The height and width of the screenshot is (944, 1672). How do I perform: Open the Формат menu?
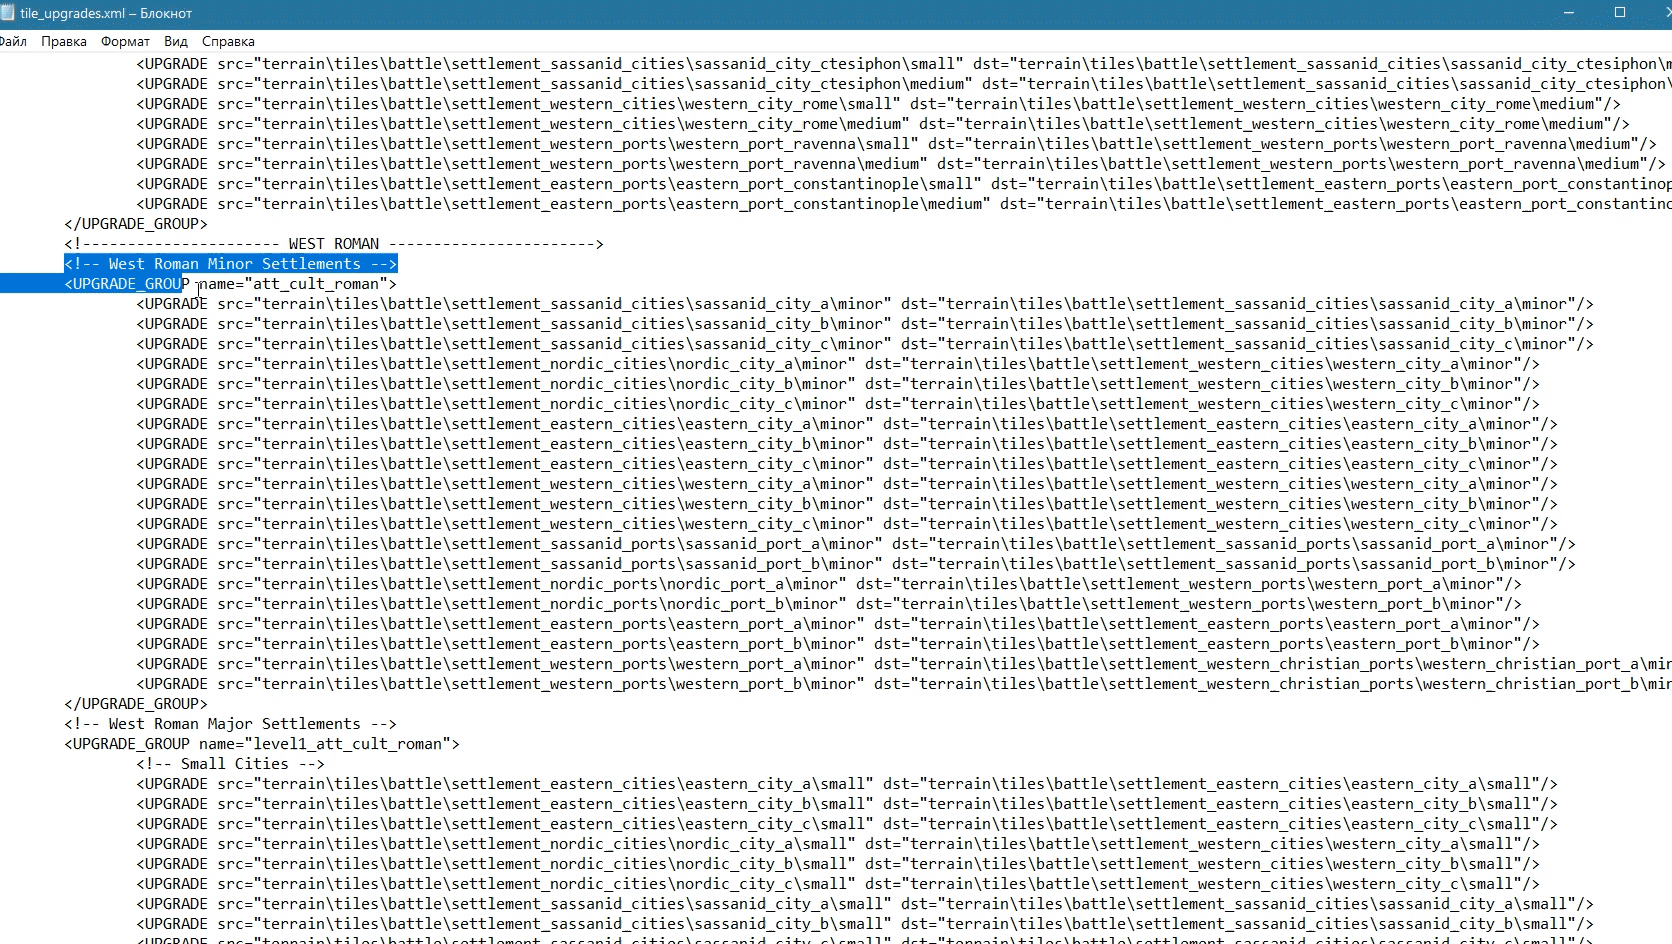(125, 41)
